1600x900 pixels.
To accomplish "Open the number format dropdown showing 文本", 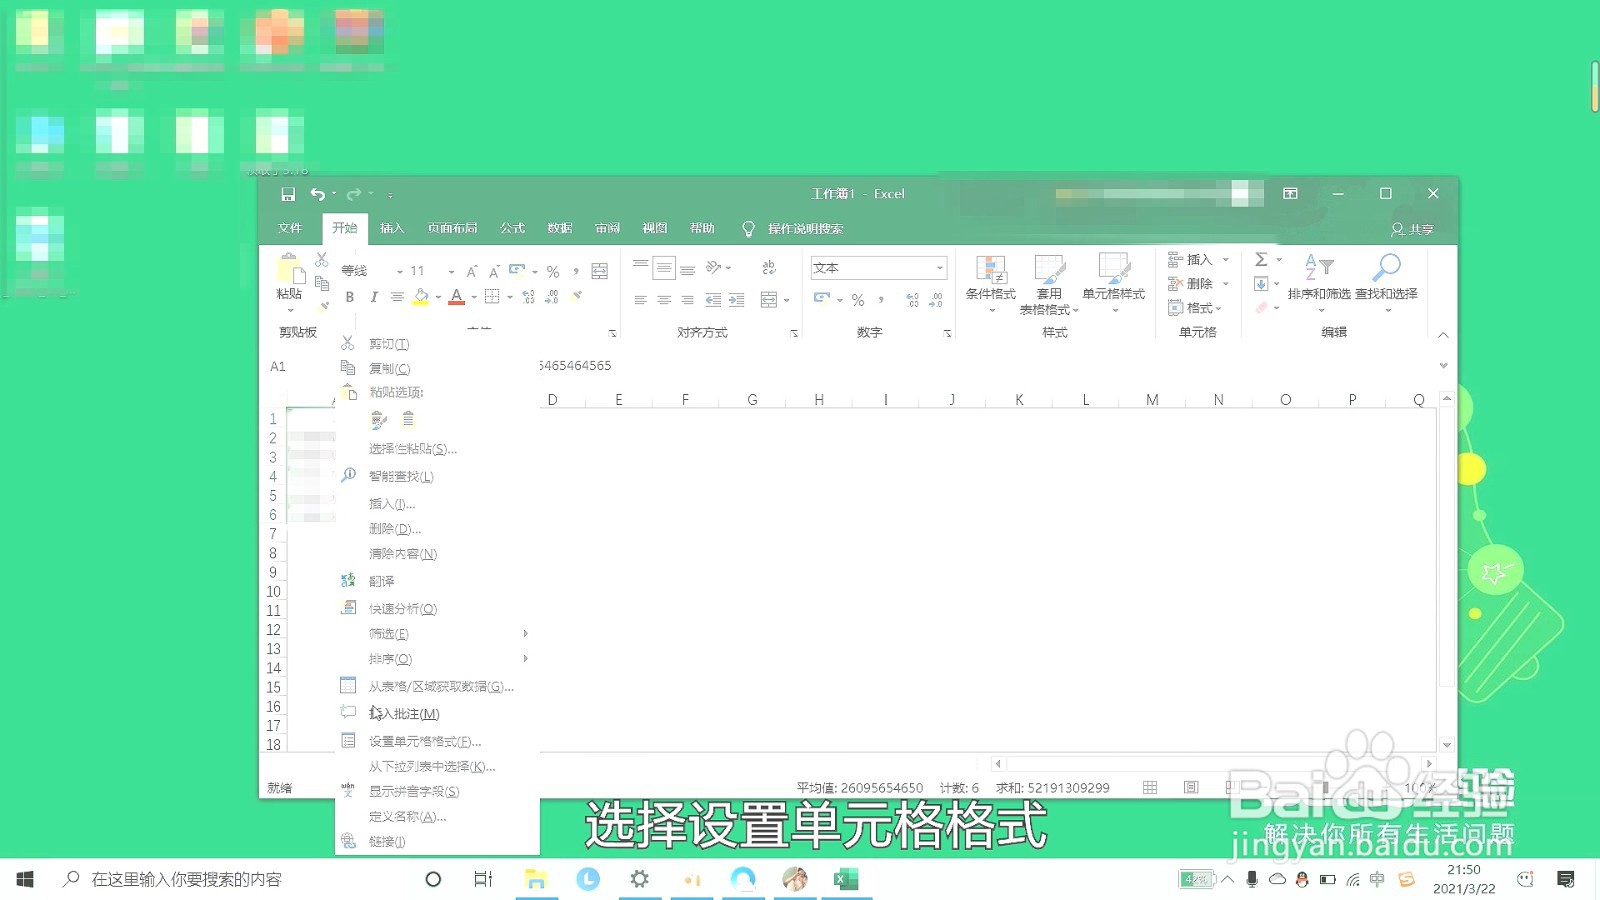I will 940,268.
